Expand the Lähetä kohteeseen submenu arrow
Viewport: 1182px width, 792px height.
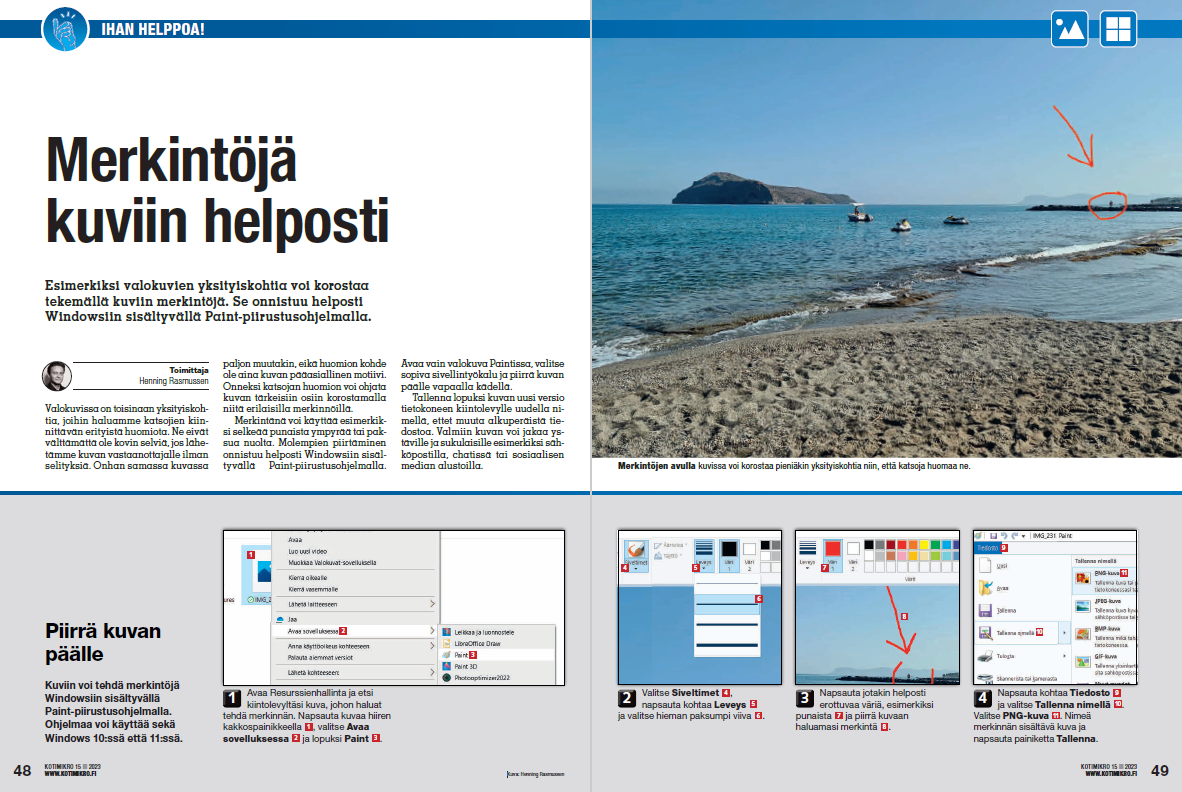(x=432, y=672)
